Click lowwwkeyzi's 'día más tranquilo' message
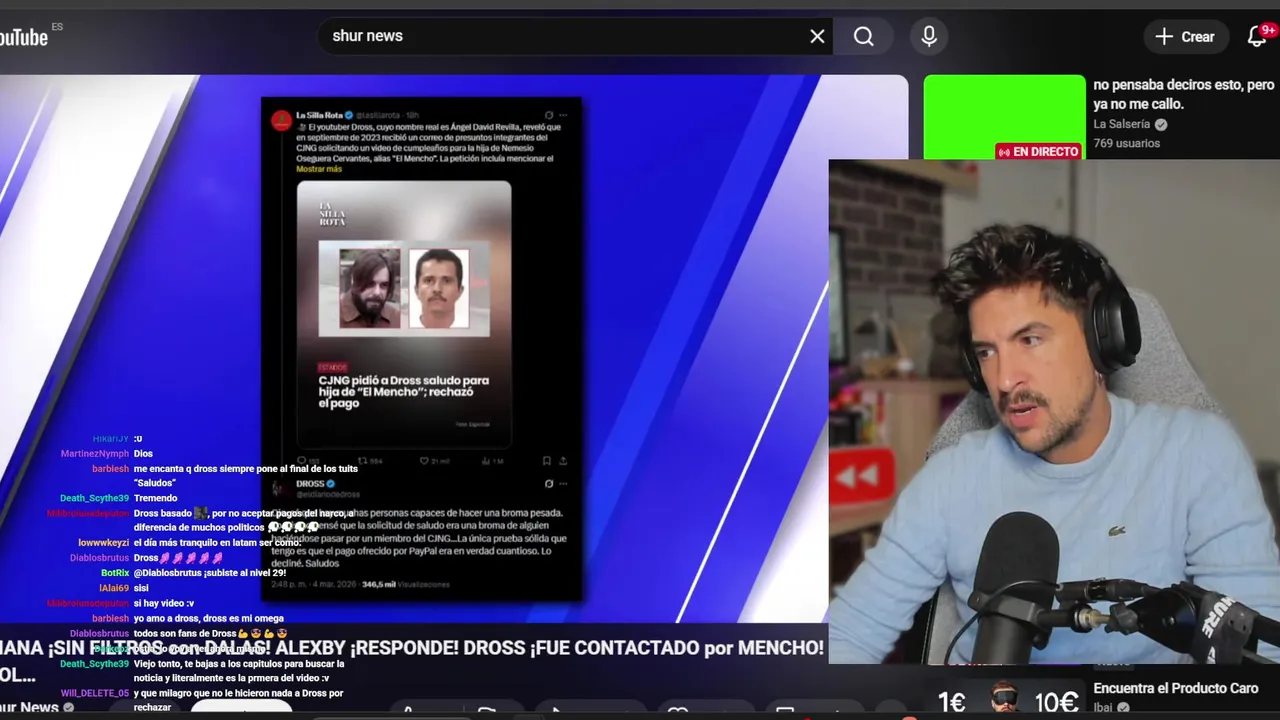 tap(217, 543)
